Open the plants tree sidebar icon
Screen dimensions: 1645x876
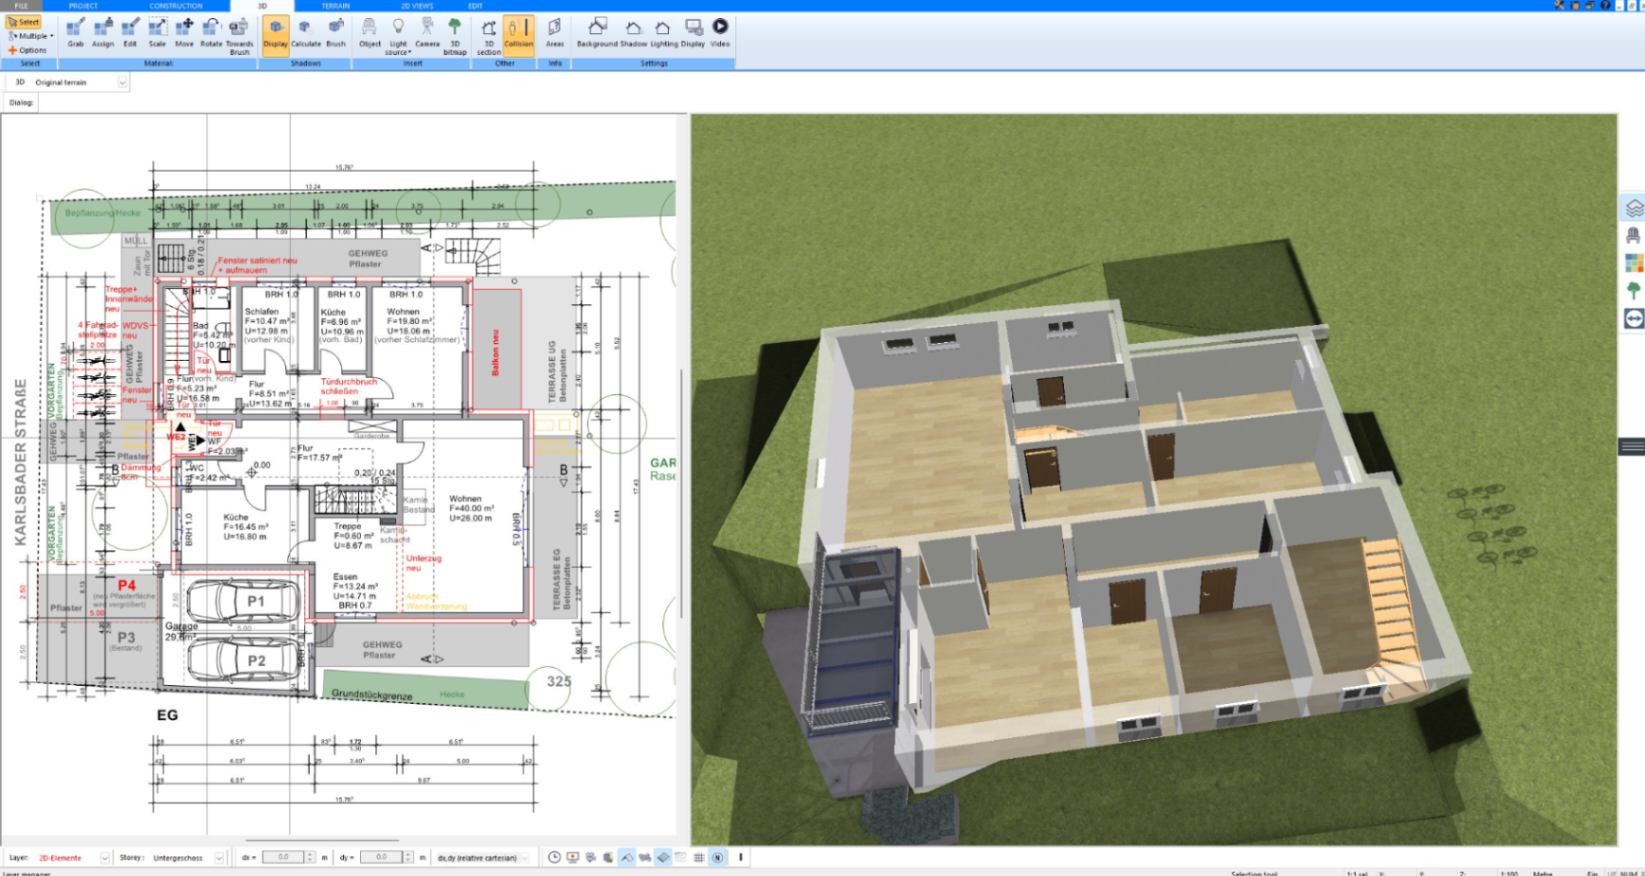(1633, 291)
